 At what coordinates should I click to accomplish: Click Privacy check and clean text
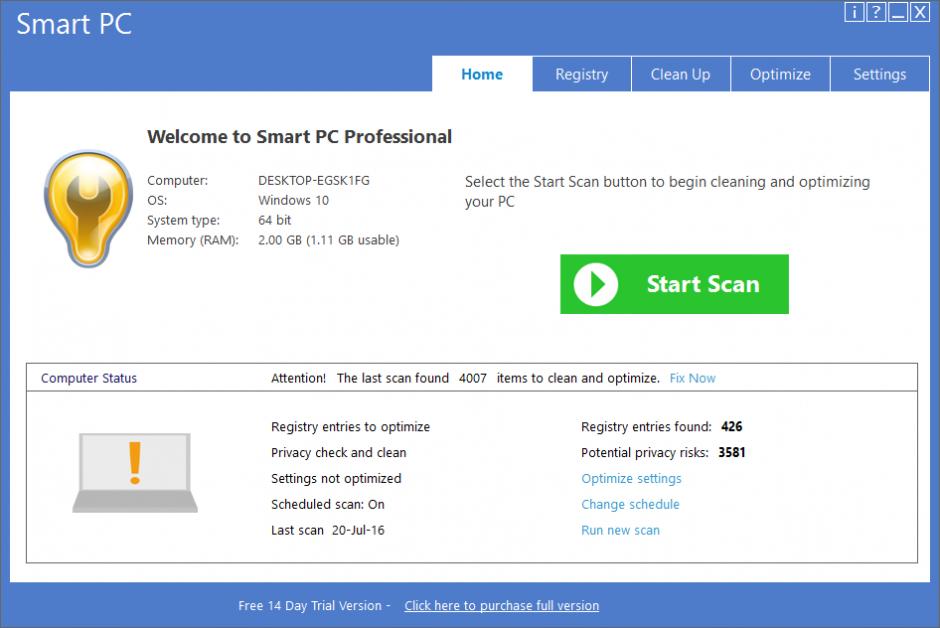click(x=338, y=452)
